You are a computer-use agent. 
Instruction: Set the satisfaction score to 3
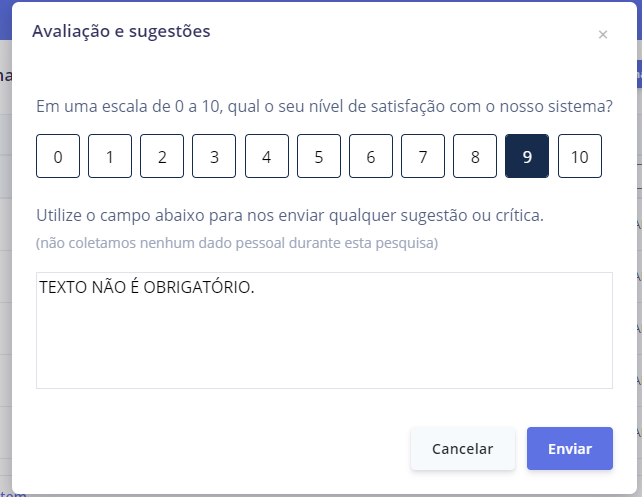click(x=214, y=156)
